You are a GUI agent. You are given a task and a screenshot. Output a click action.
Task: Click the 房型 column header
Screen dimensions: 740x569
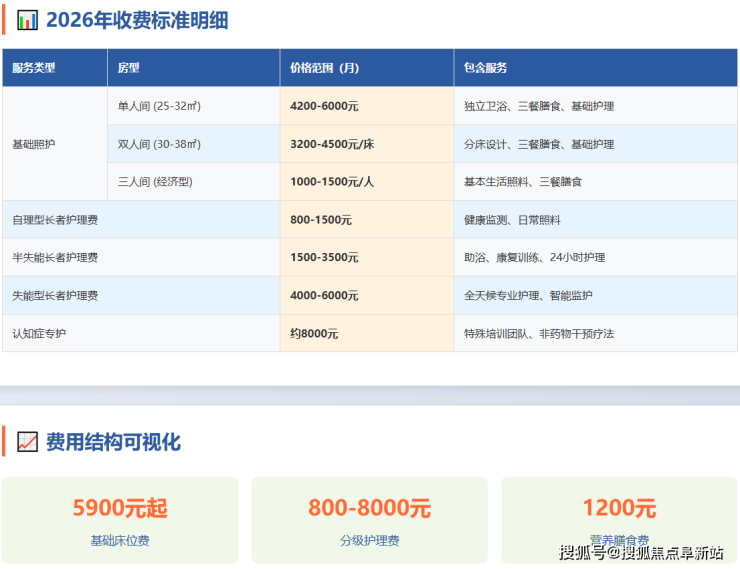[128, 68]
